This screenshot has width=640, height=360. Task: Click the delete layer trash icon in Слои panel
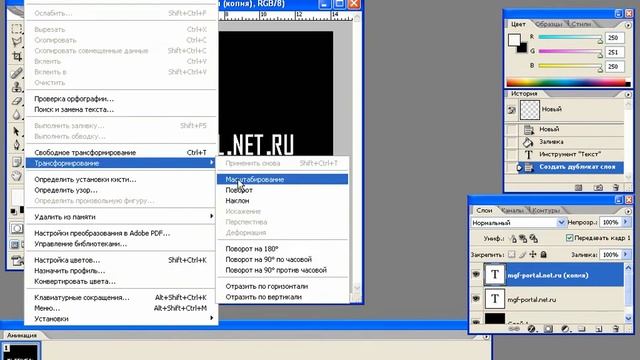[x=616, y=329]
